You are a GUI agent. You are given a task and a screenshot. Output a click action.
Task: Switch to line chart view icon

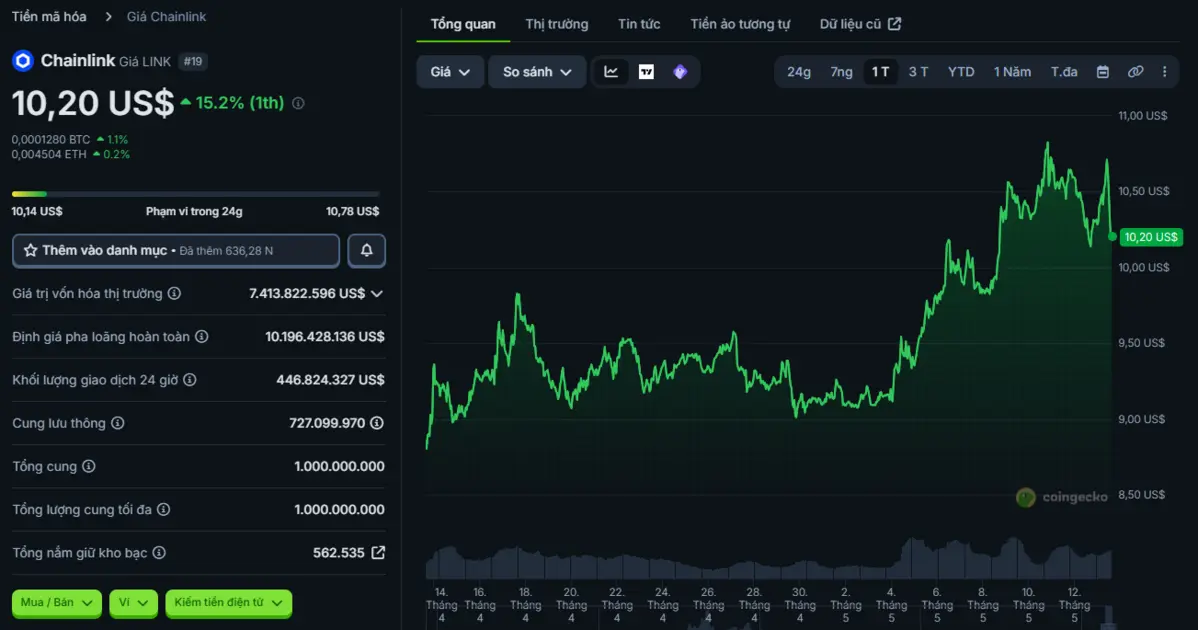tap(611, 72)
